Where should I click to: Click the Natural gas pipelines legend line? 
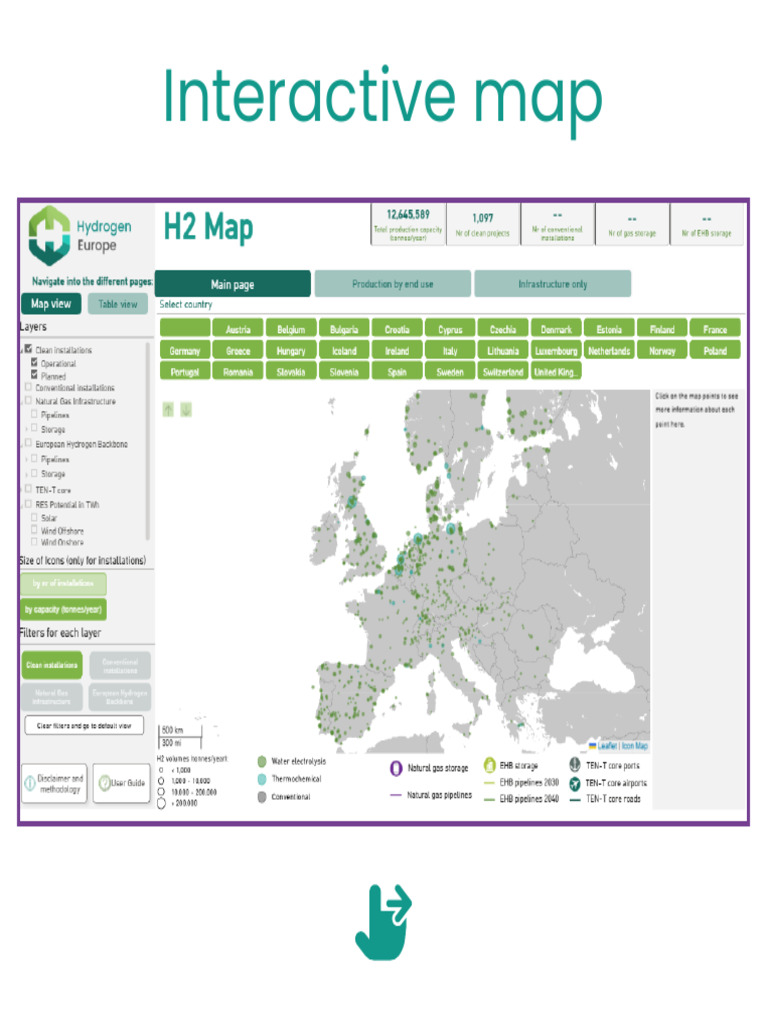(395, 795)
